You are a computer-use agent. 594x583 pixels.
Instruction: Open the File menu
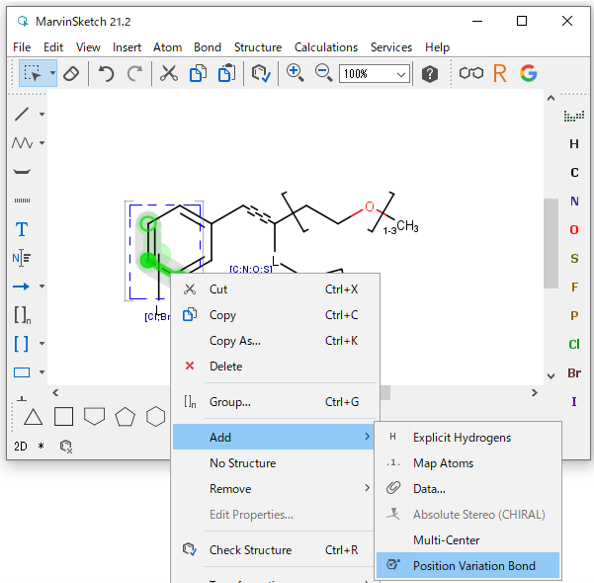[x=22, y=47]
